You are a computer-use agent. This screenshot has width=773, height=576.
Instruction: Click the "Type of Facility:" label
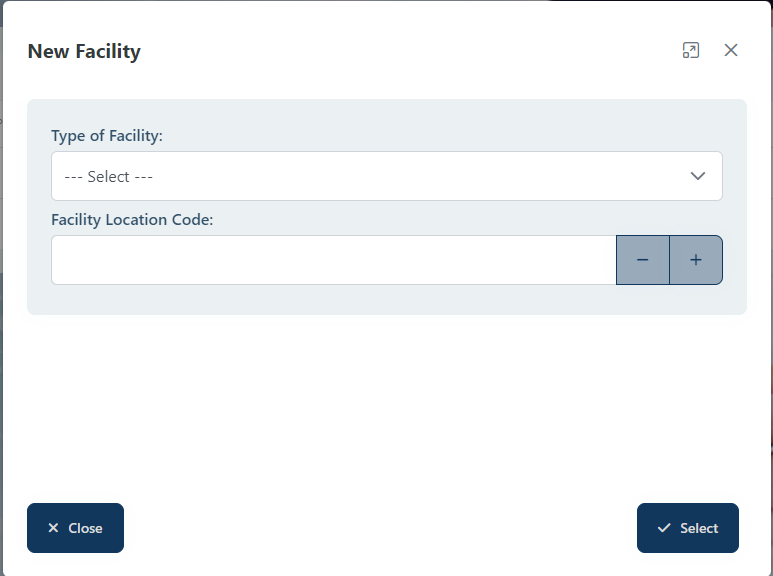click(107, 135)
